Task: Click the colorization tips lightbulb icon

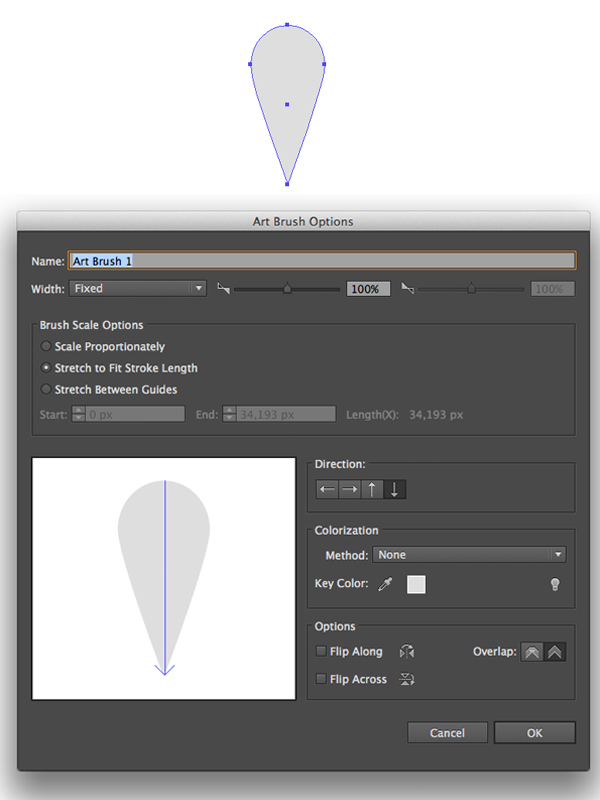Action: tap(555, 585)
